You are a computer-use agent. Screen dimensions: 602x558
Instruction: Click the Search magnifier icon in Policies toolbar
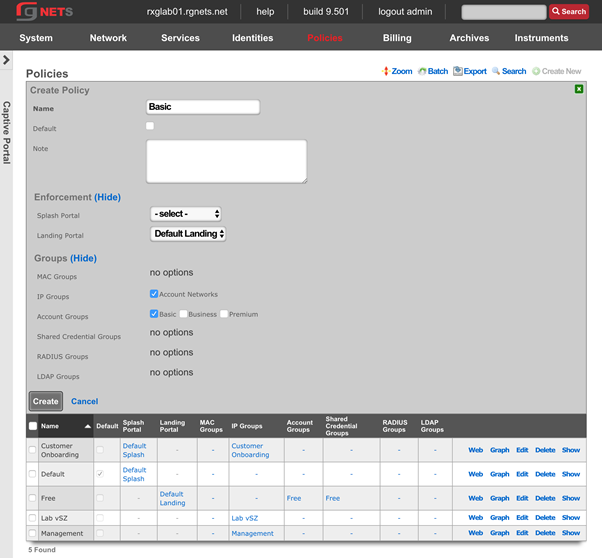click(496, 72)
